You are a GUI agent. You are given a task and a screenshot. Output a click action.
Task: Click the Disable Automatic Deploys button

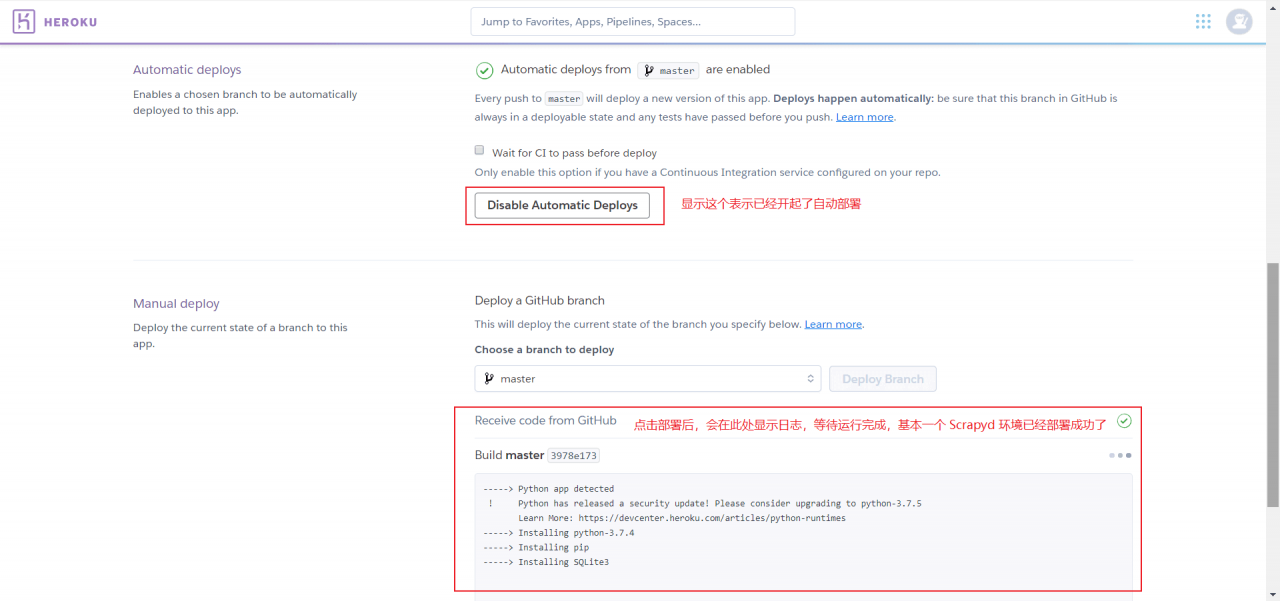tap(562, 205)
